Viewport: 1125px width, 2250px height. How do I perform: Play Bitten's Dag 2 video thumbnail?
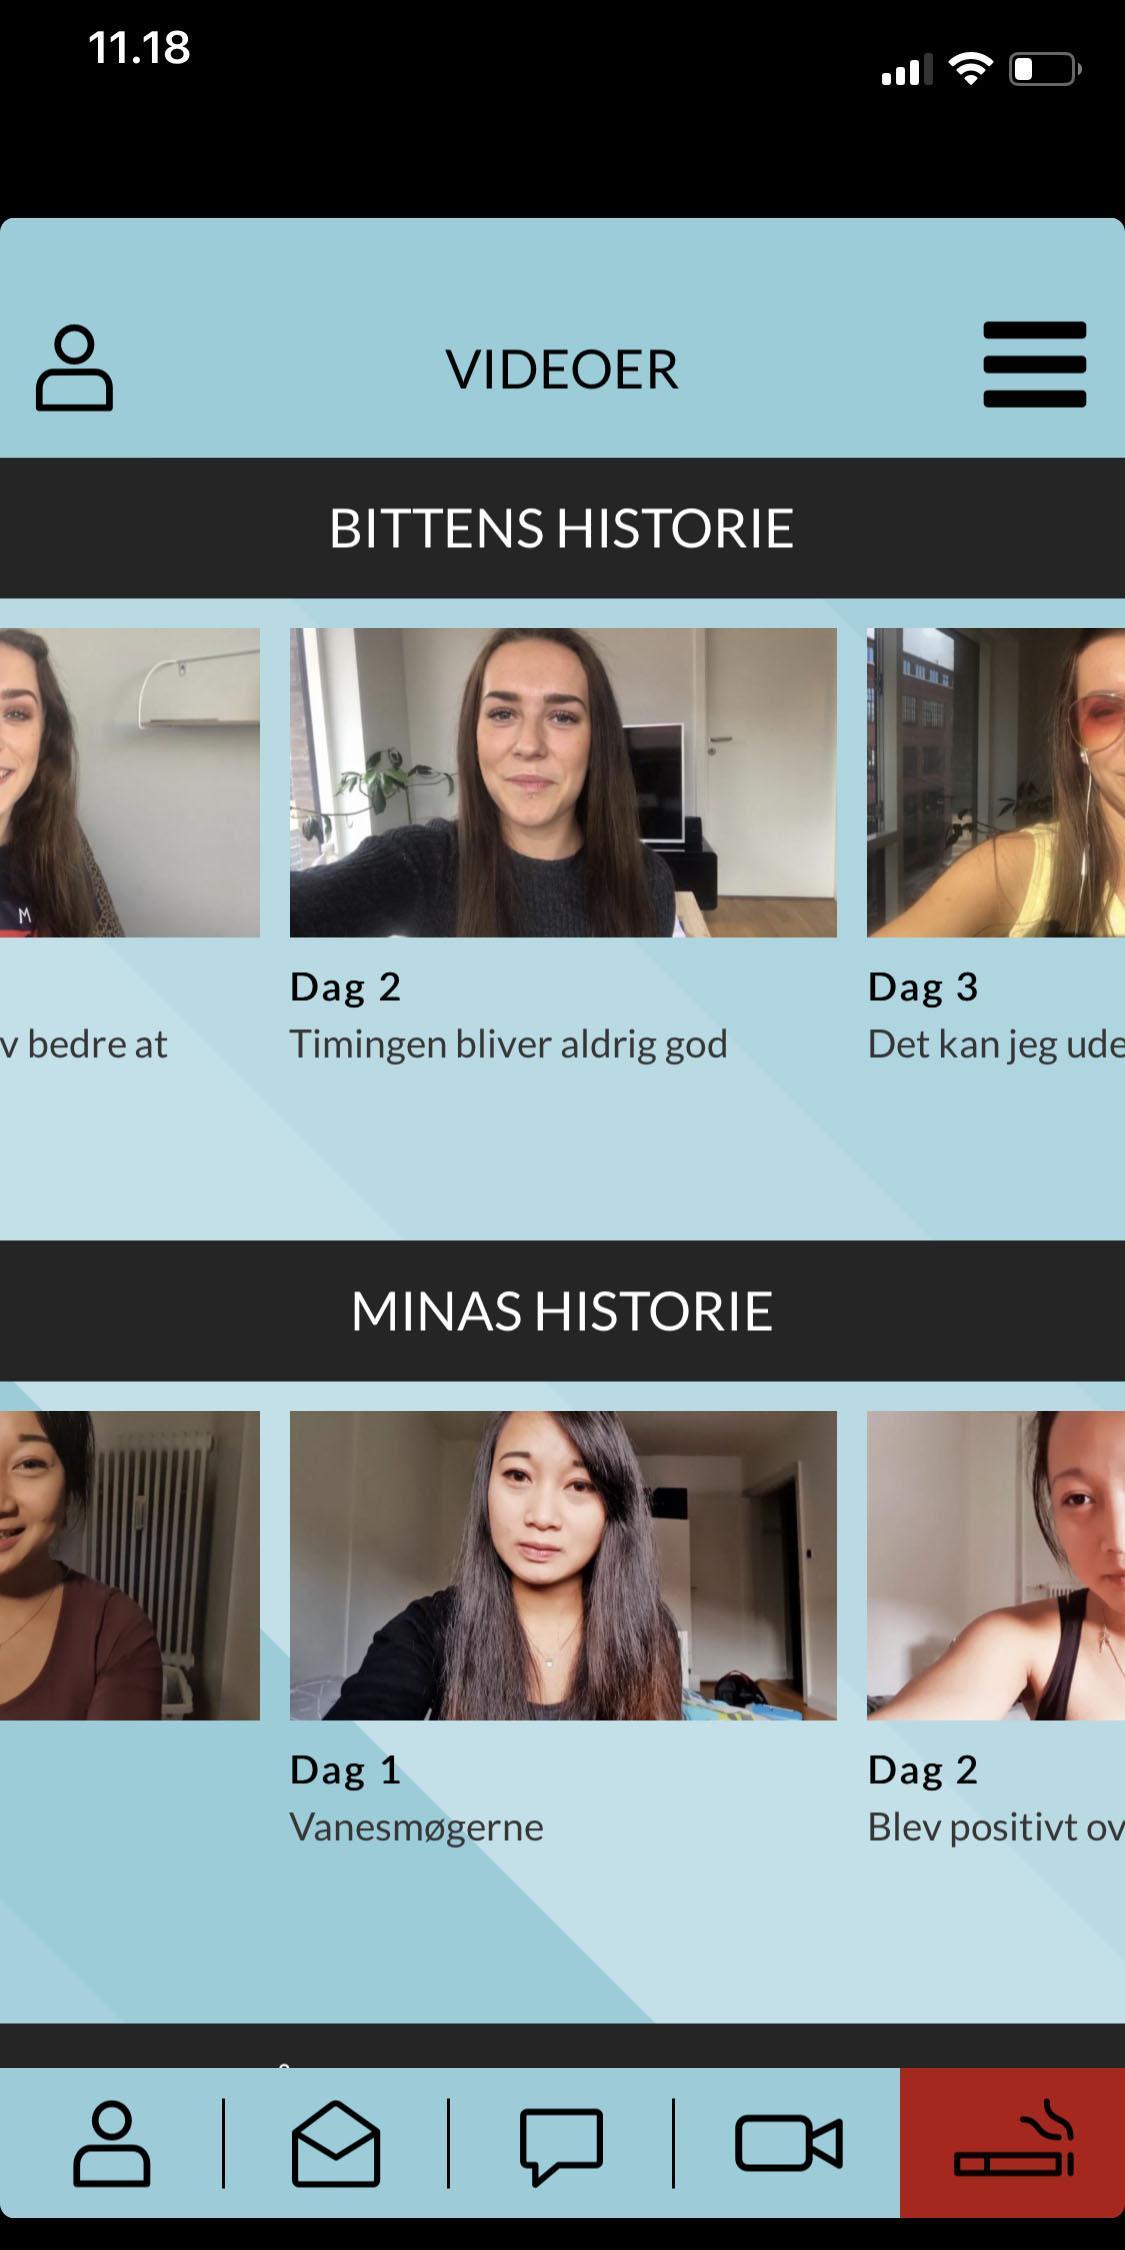point(563,782)
